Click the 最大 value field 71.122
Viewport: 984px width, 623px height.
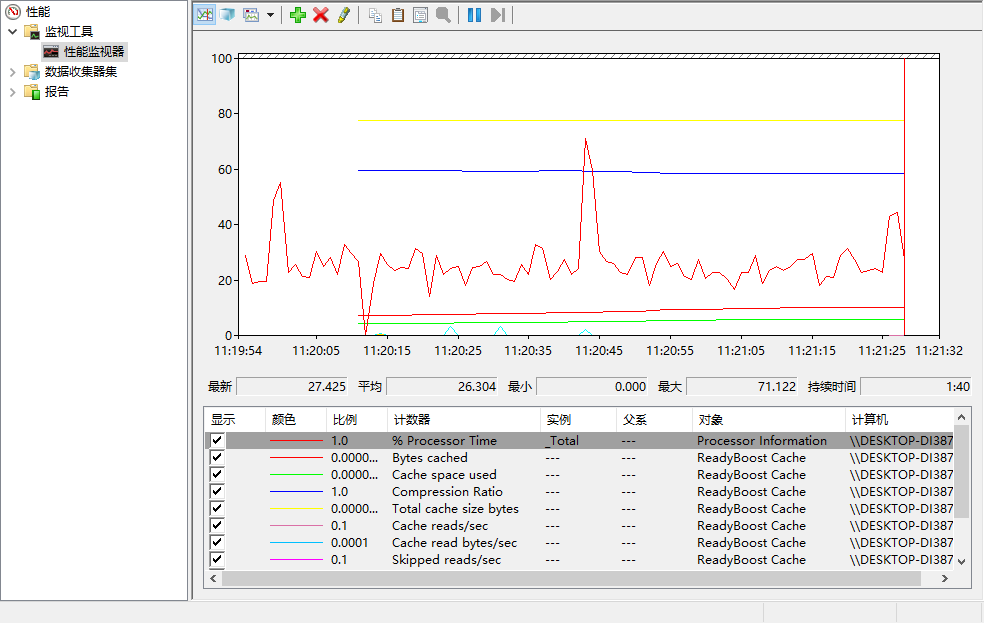point(742,386)
